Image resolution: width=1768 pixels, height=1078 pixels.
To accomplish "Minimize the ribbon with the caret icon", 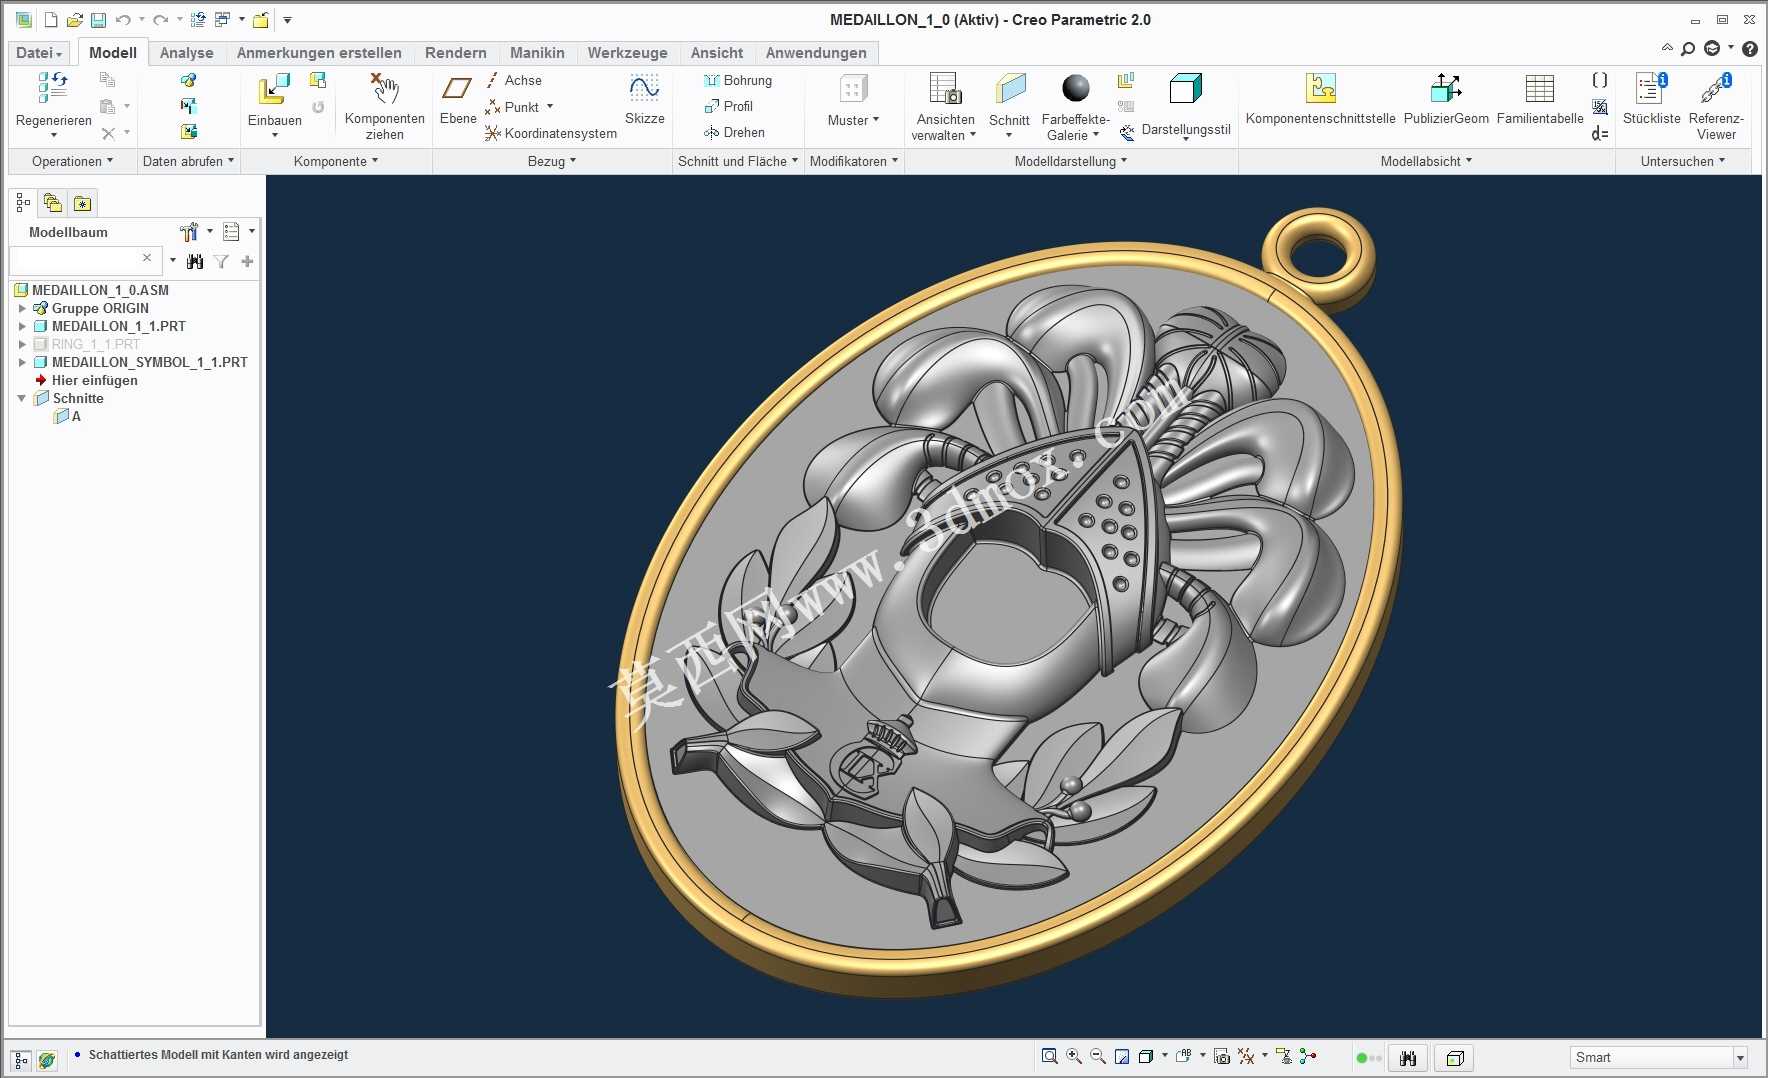I will pyautogui.click(x=1667, y=48).
